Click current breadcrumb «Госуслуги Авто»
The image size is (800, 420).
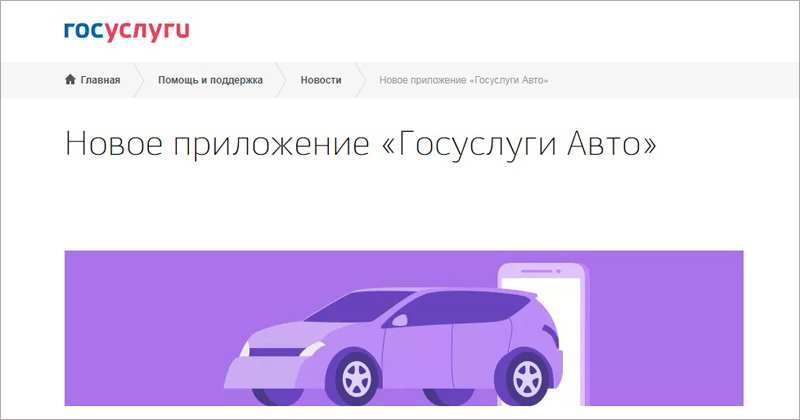pyautogui.click(x=464, y=80)
